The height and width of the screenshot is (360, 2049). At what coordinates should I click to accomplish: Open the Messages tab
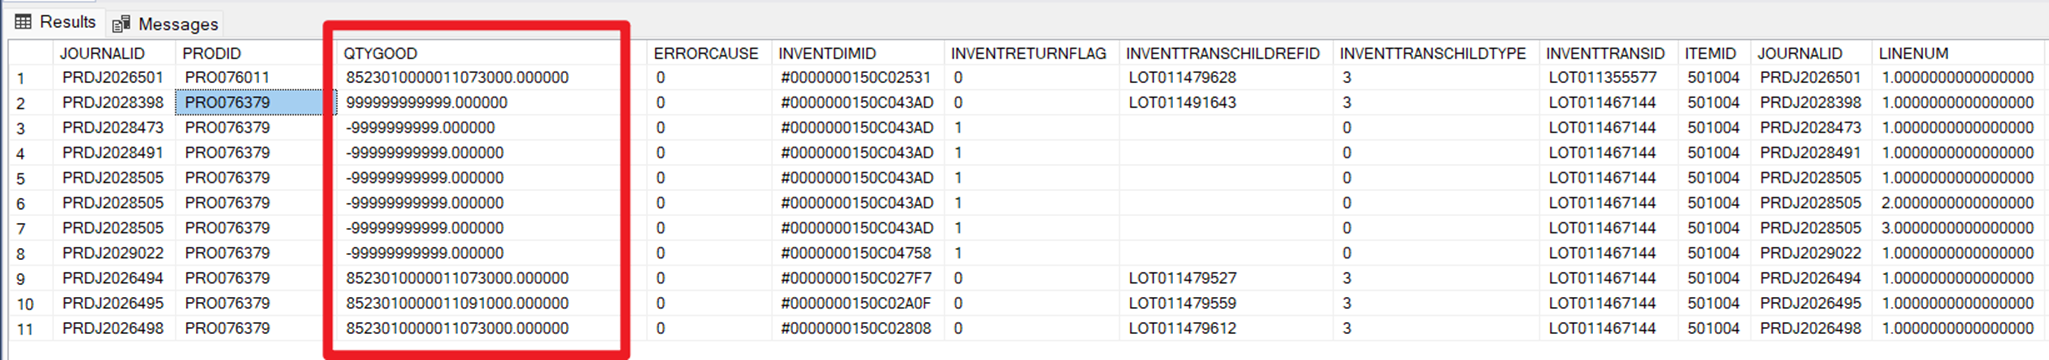click(x=165, y=23)
